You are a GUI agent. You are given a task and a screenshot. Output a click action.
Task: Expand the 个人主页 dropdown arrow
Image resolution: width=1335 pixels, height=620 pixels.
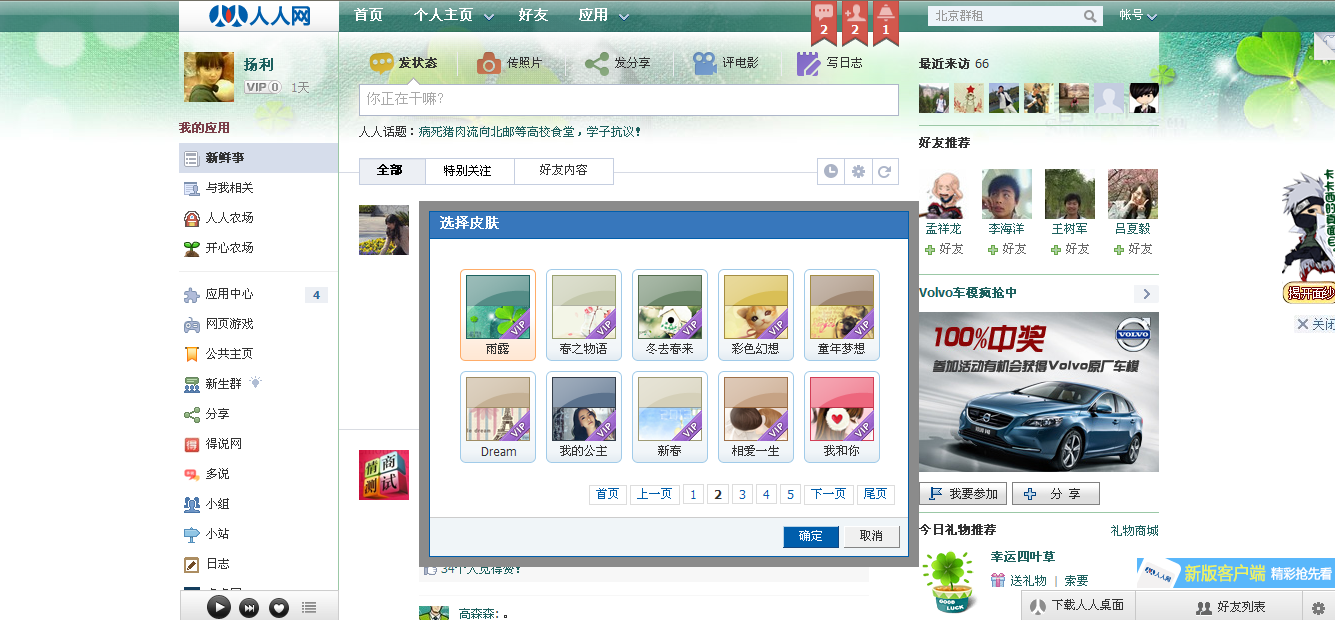pyautogui.click(x=489, y=16)
